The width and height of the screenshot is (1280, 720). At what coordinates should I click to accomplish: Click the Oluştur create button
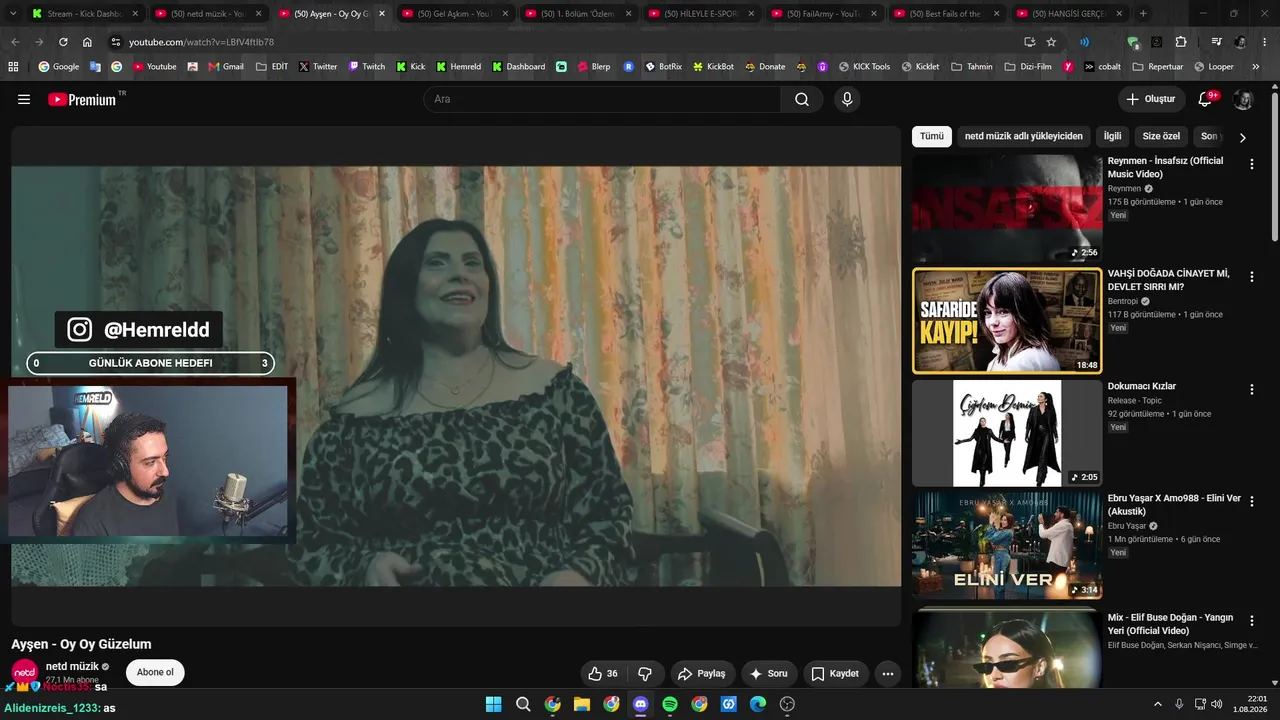tap(1151, 99)
